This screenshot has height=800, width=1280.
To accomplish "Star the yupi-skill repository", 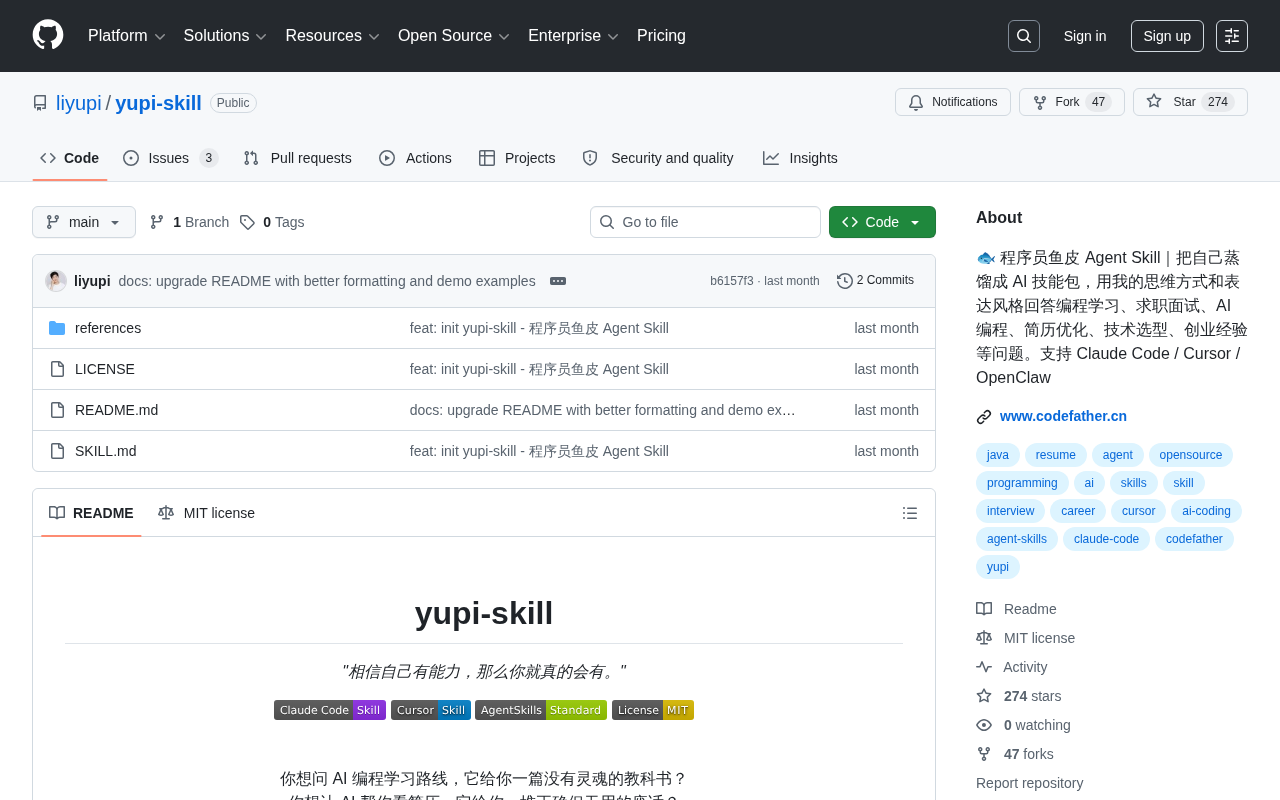I will tap(1190, 102).
